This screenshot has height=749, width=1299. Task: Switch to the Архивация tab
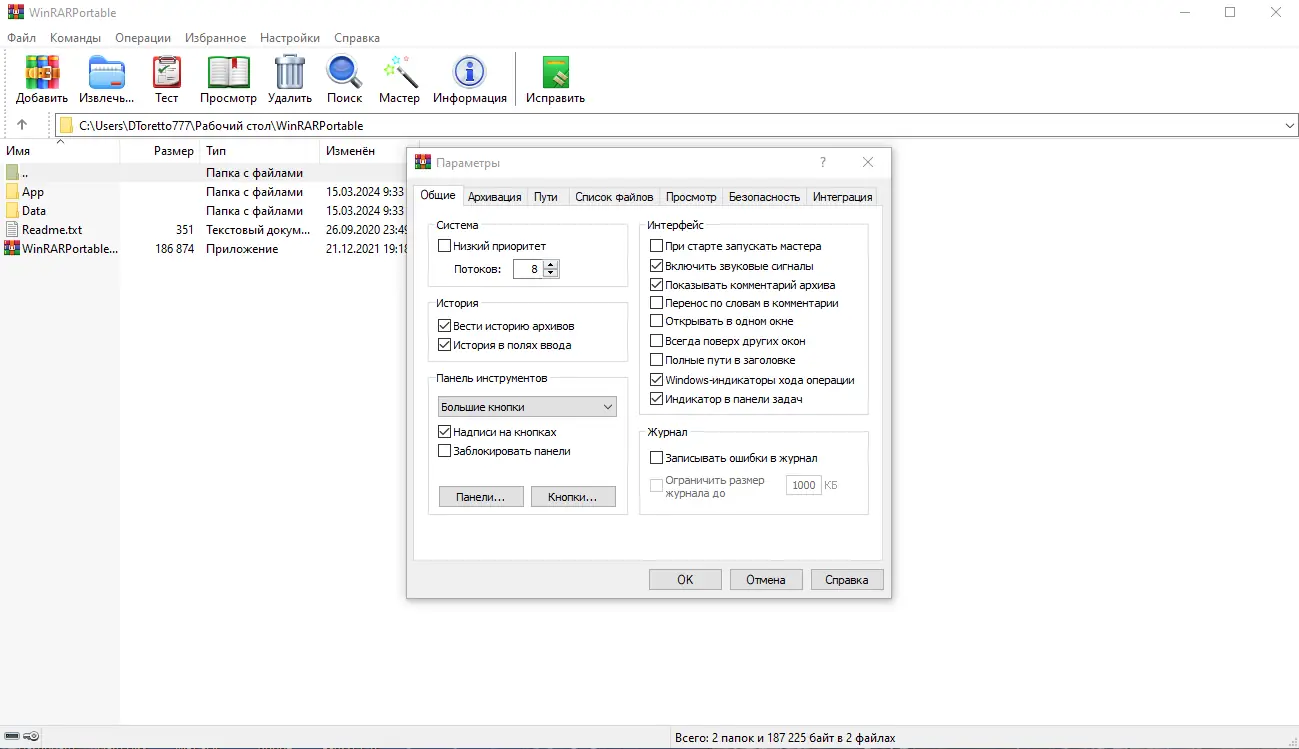(x=495, y=197)
